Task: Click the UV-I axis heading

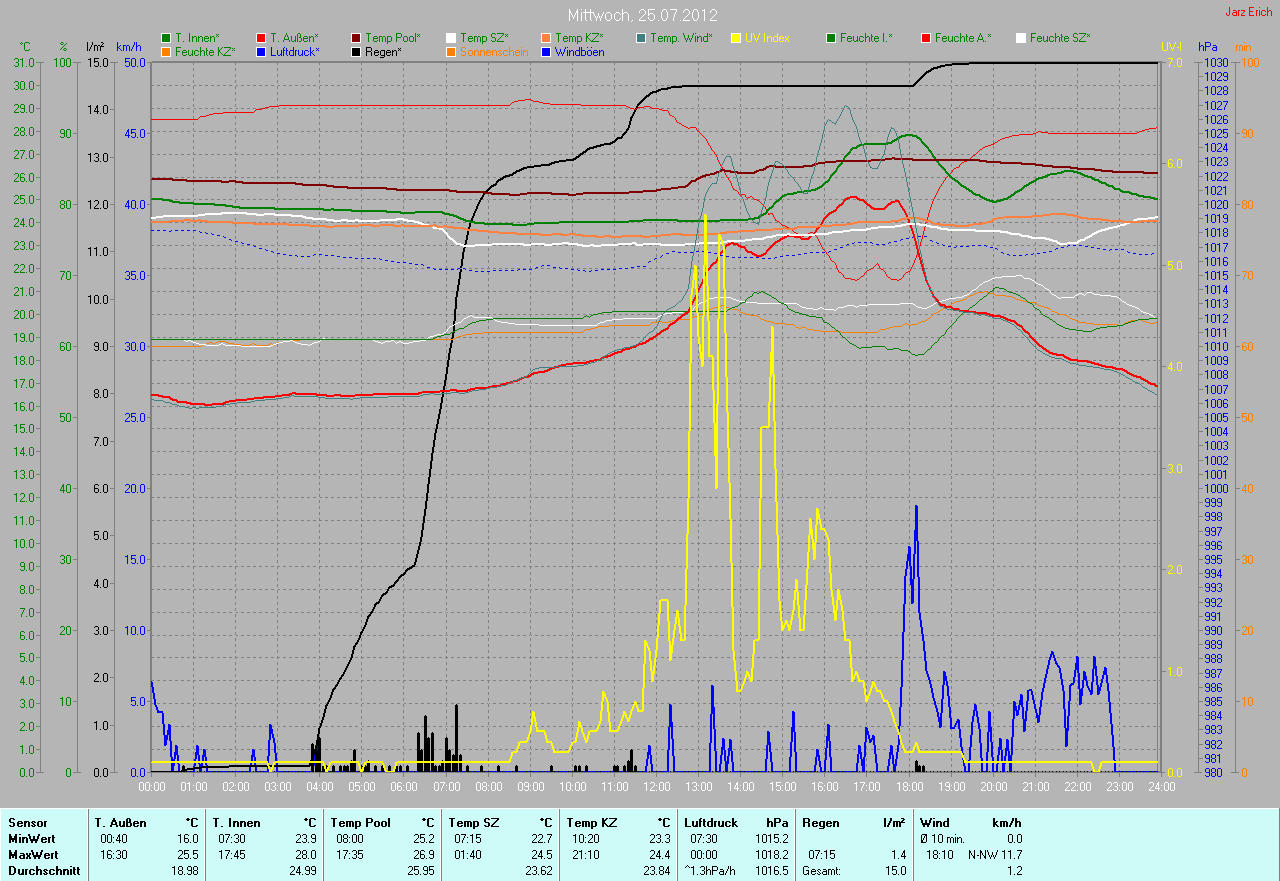Action: point(1171,47)
